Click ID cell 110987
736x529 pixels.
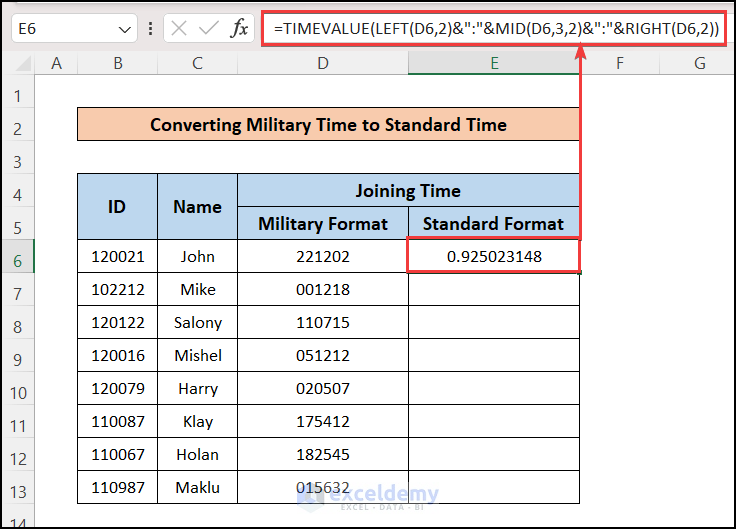(x=117, y=487)
